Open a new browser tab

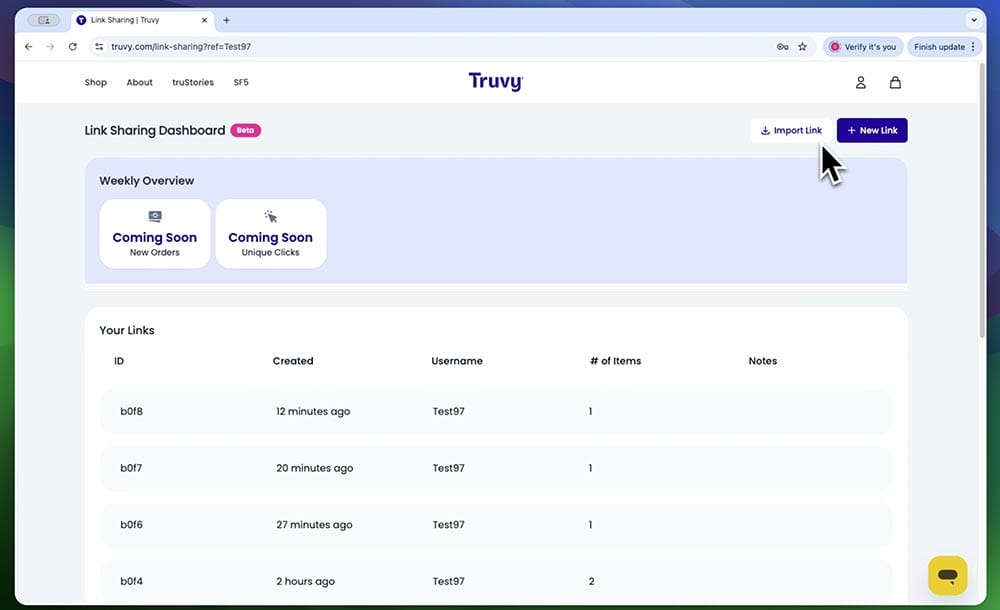click(x=226, y=20)
